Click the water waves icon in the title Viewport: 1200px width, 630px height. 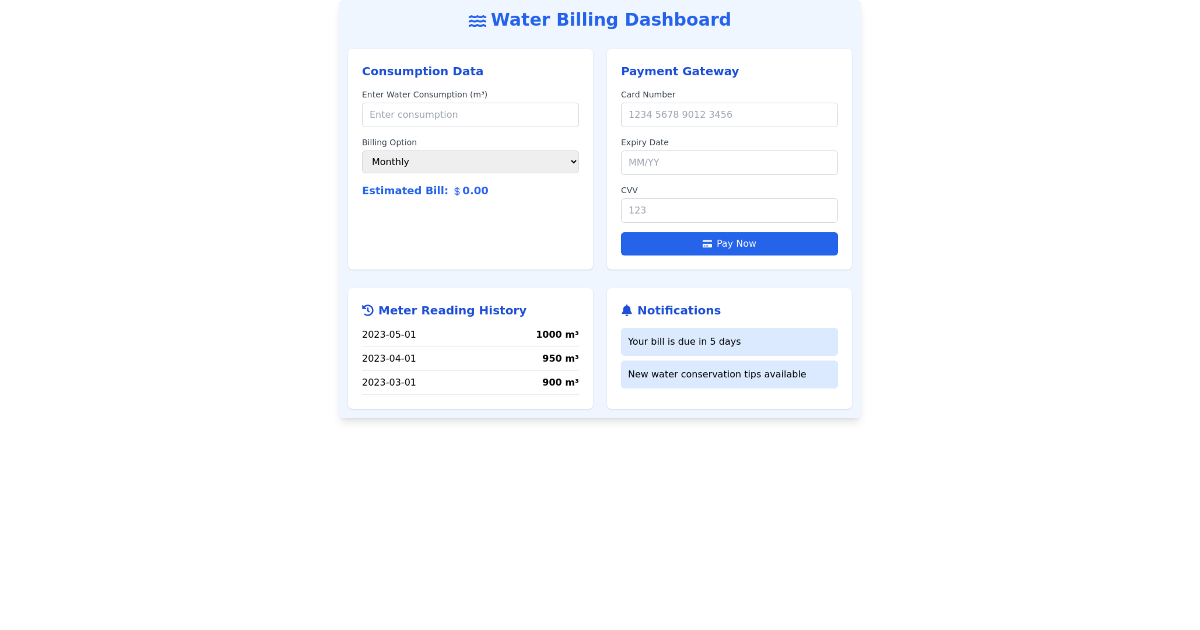(x=477, y=19)
